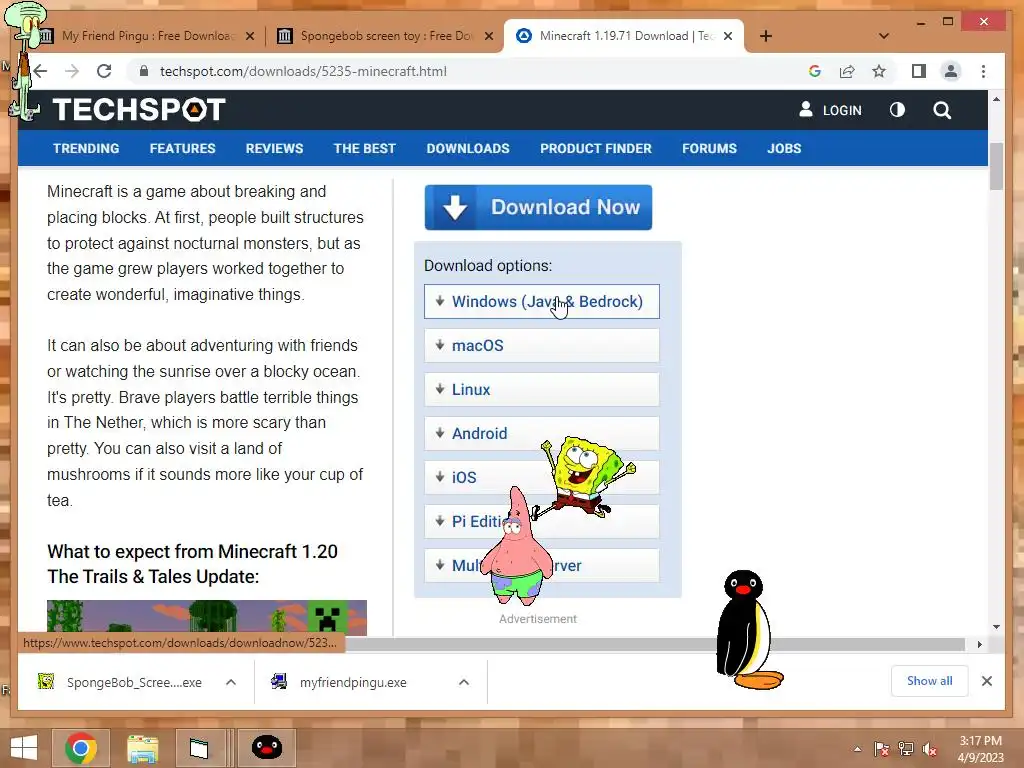Click the scrollbar up arrow
The image size is (1024, 768).
point(996,99)
